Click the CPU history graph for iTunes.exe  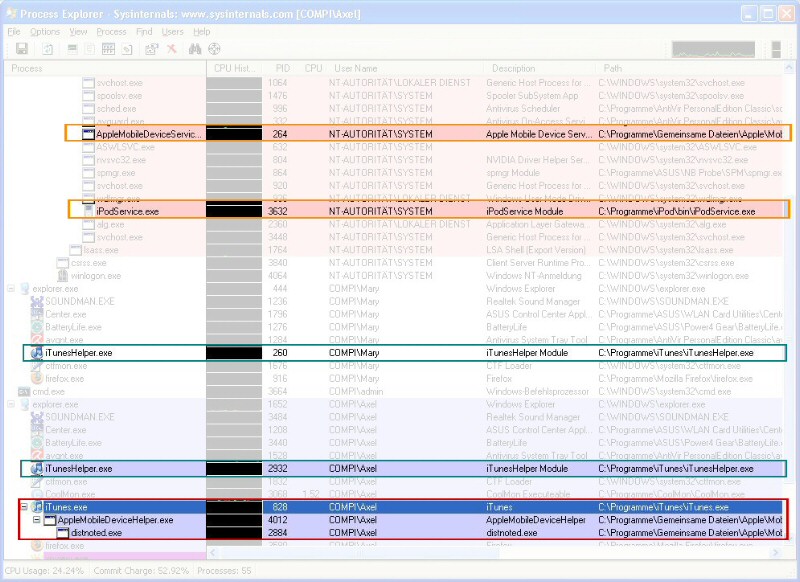(x=234, y=507)
